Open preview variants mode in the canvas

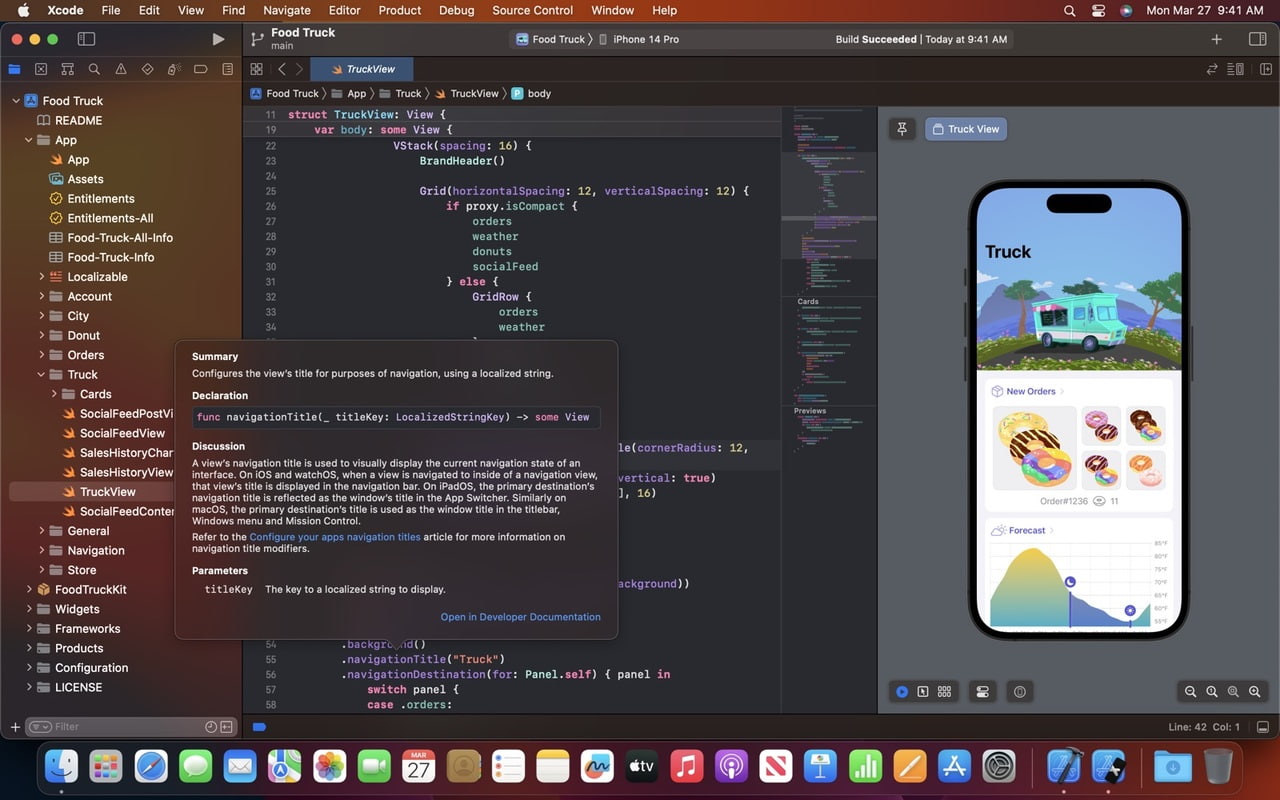(944, 691)
